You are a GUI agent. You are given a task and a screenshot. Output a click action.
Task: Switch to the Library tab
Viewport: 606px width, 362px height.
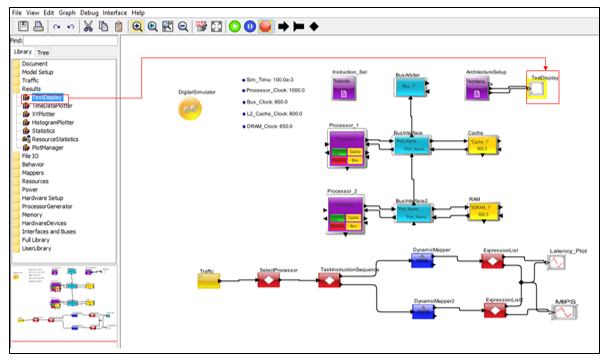tap(23, 52)
